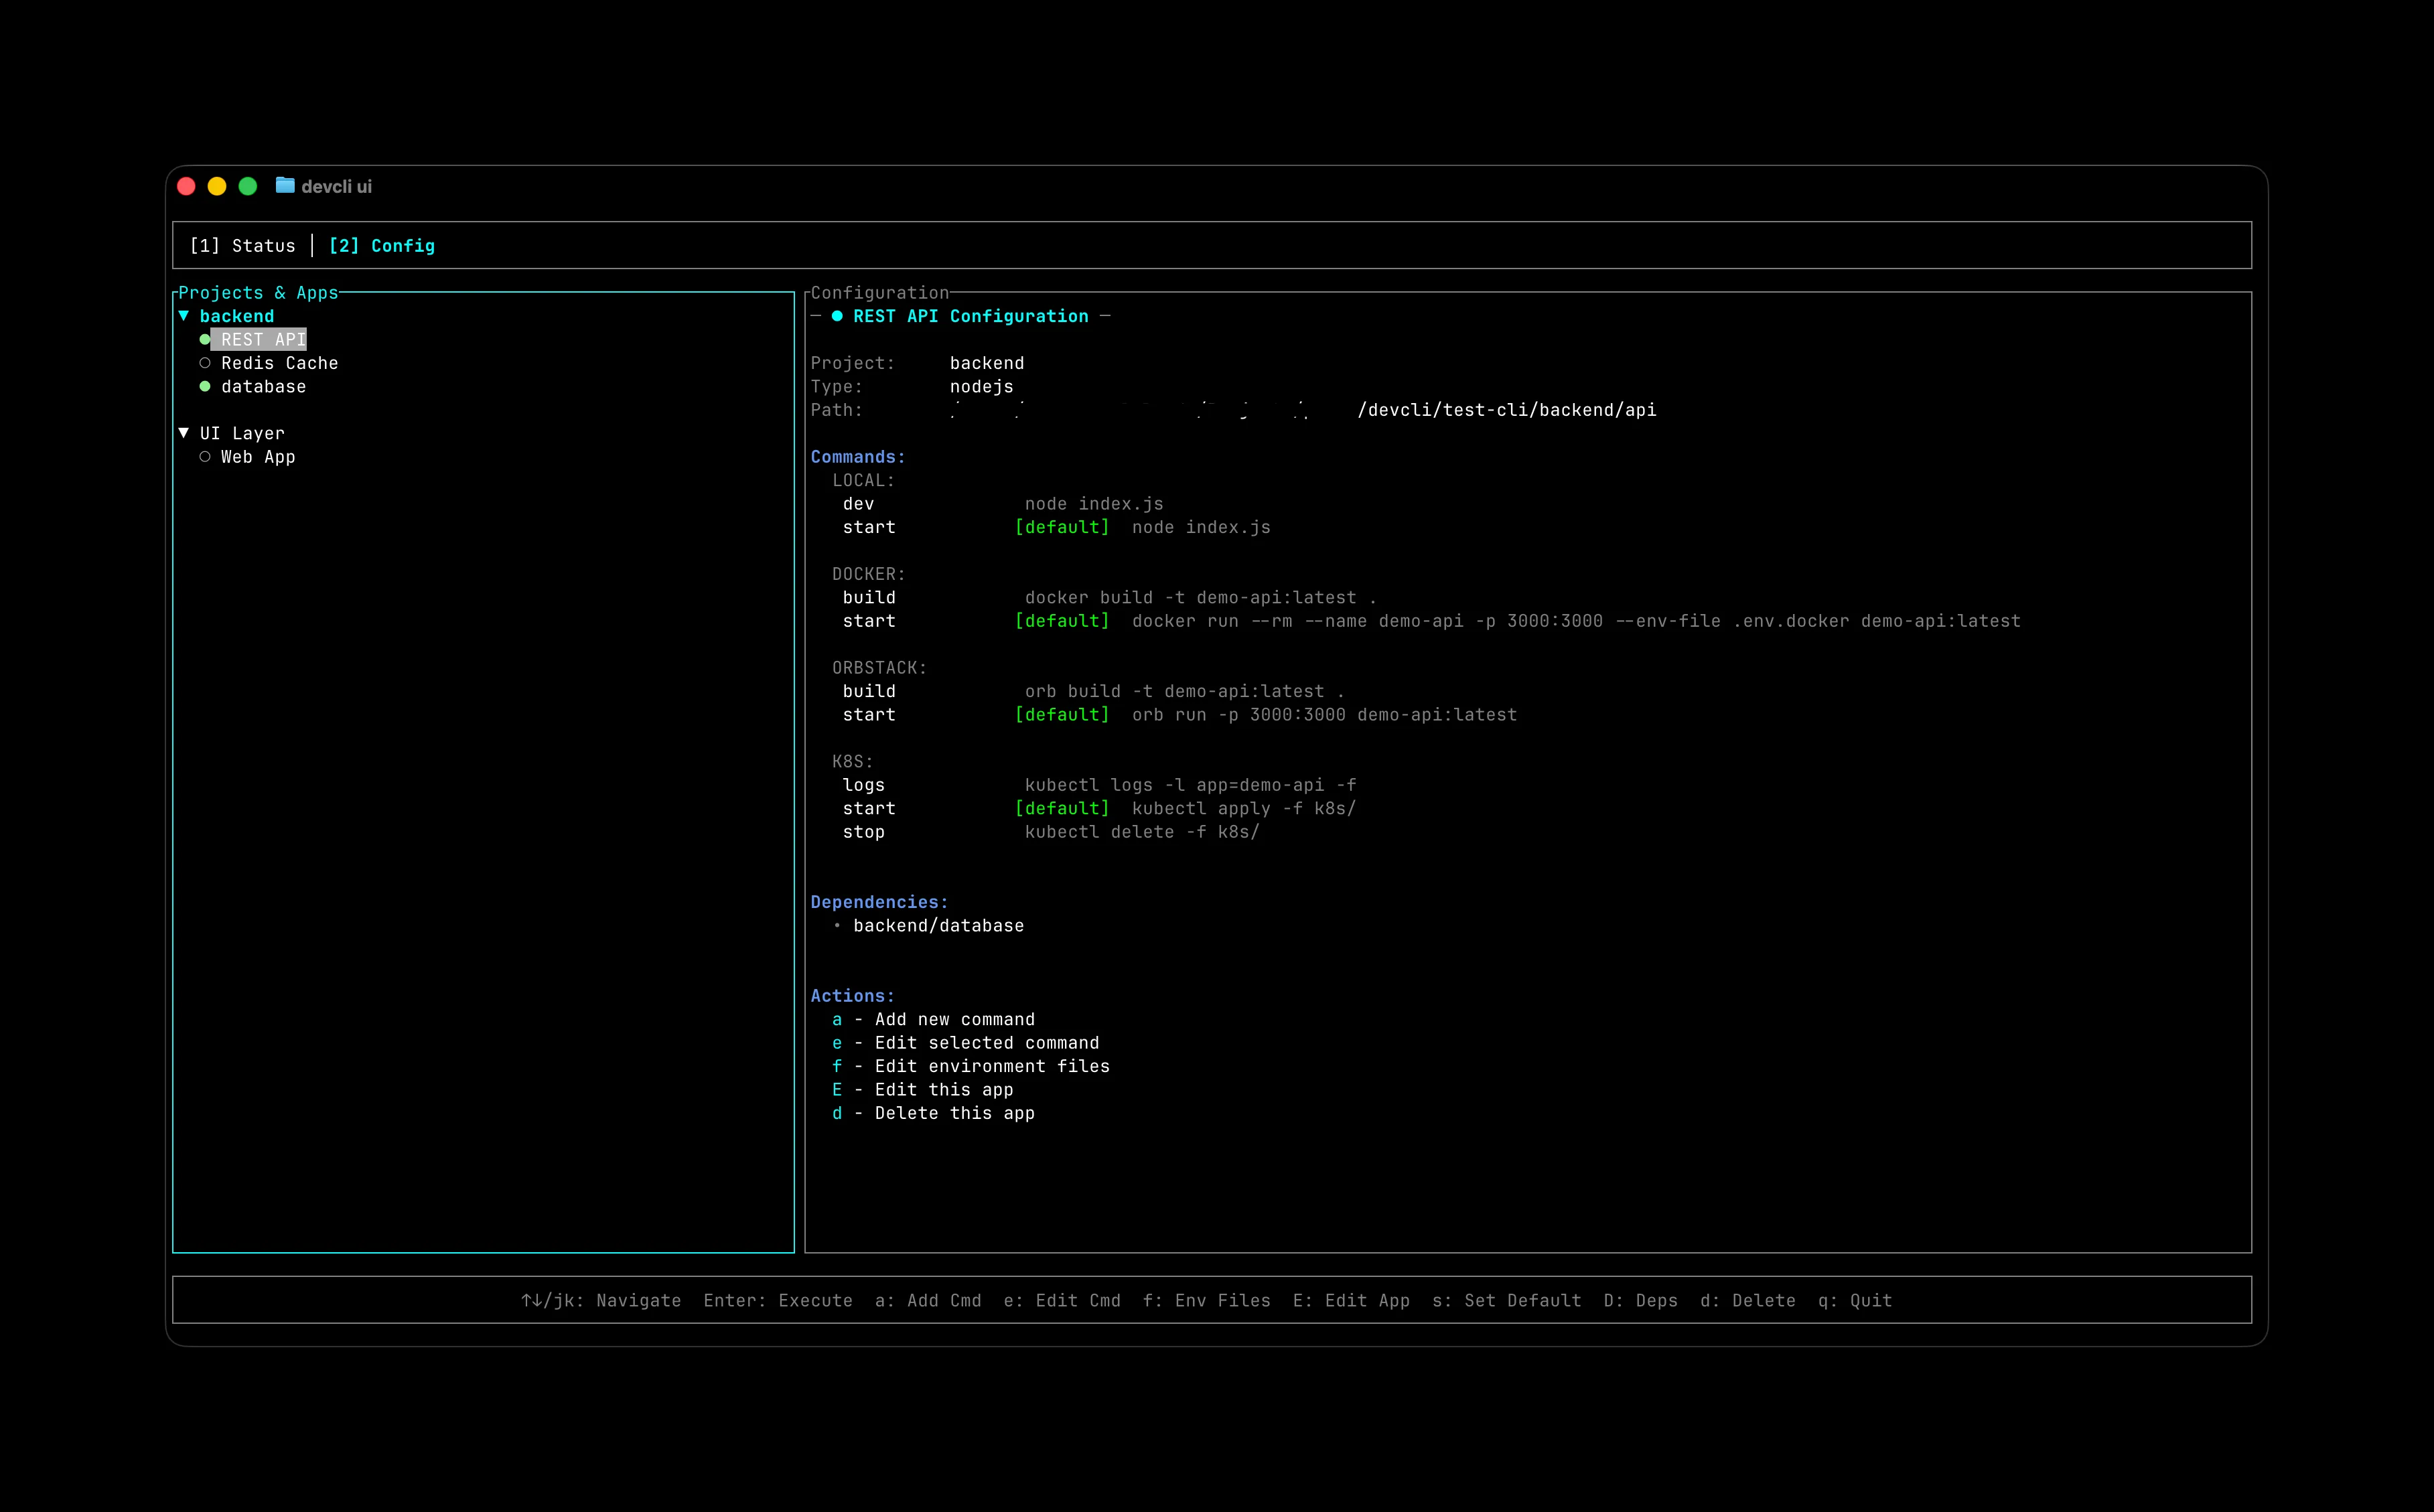Switch to the Status tab
The width and height of the screenshot is (2434, 1512).
[x=243, y=245]
